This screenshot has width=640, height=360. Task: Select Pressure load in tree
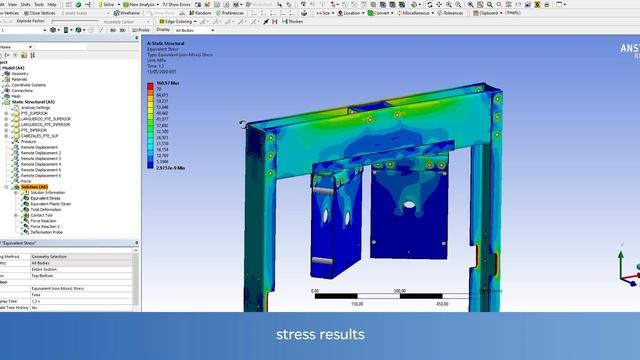(x=29, y=142)
